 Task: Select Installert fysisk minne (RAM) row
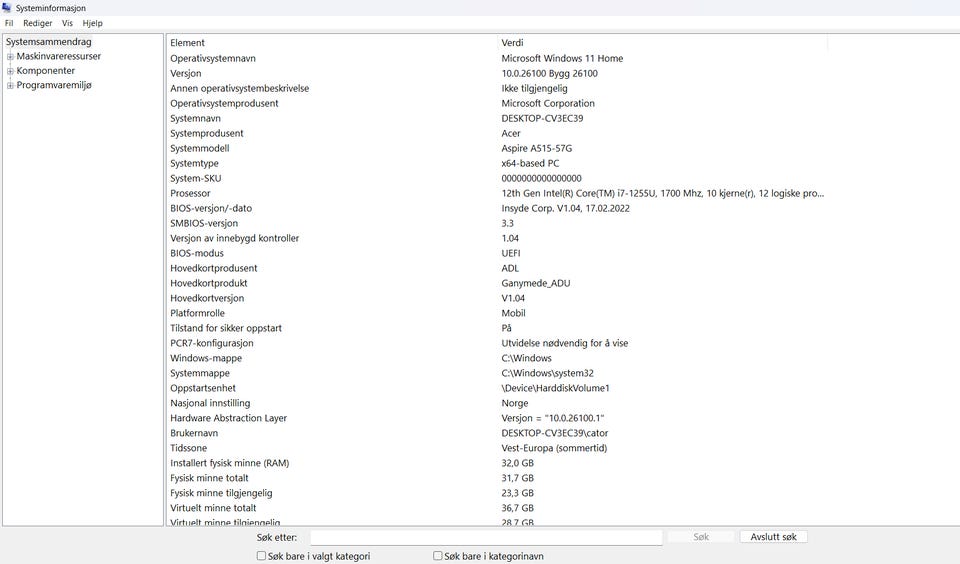[230, 464]
